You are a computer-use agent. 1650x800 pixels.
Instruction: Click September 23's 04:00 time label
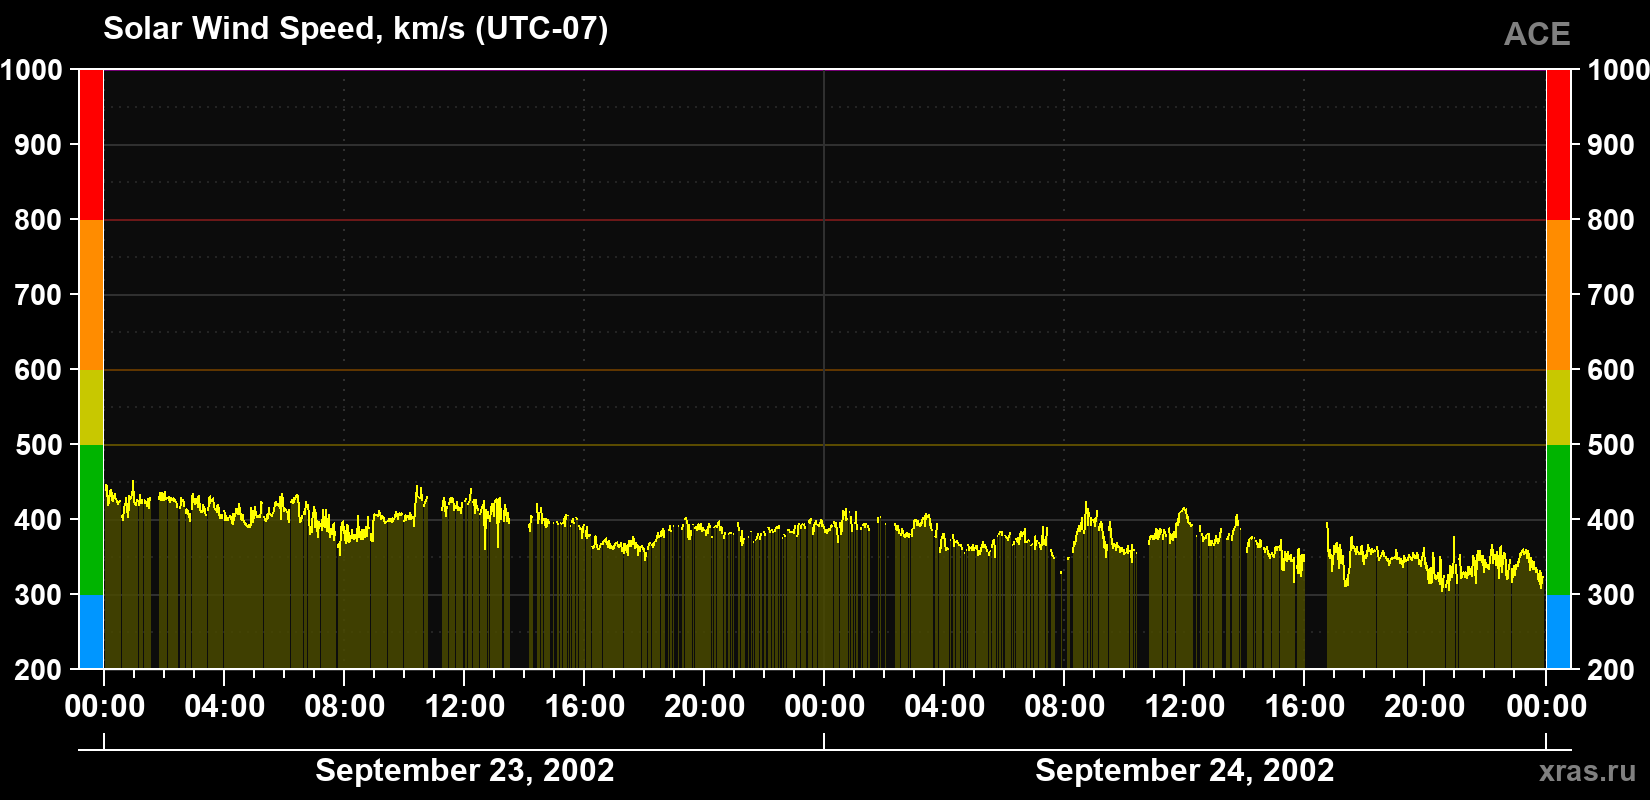(x=225, y=707)
